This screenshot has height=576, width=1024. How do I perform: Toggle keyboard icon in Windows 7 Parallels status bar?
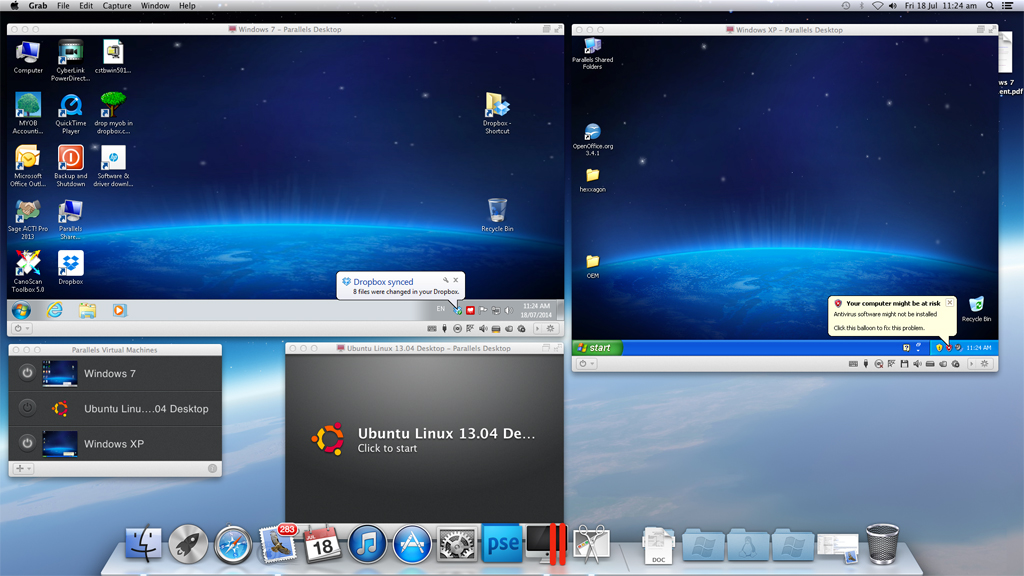[432, 328]
